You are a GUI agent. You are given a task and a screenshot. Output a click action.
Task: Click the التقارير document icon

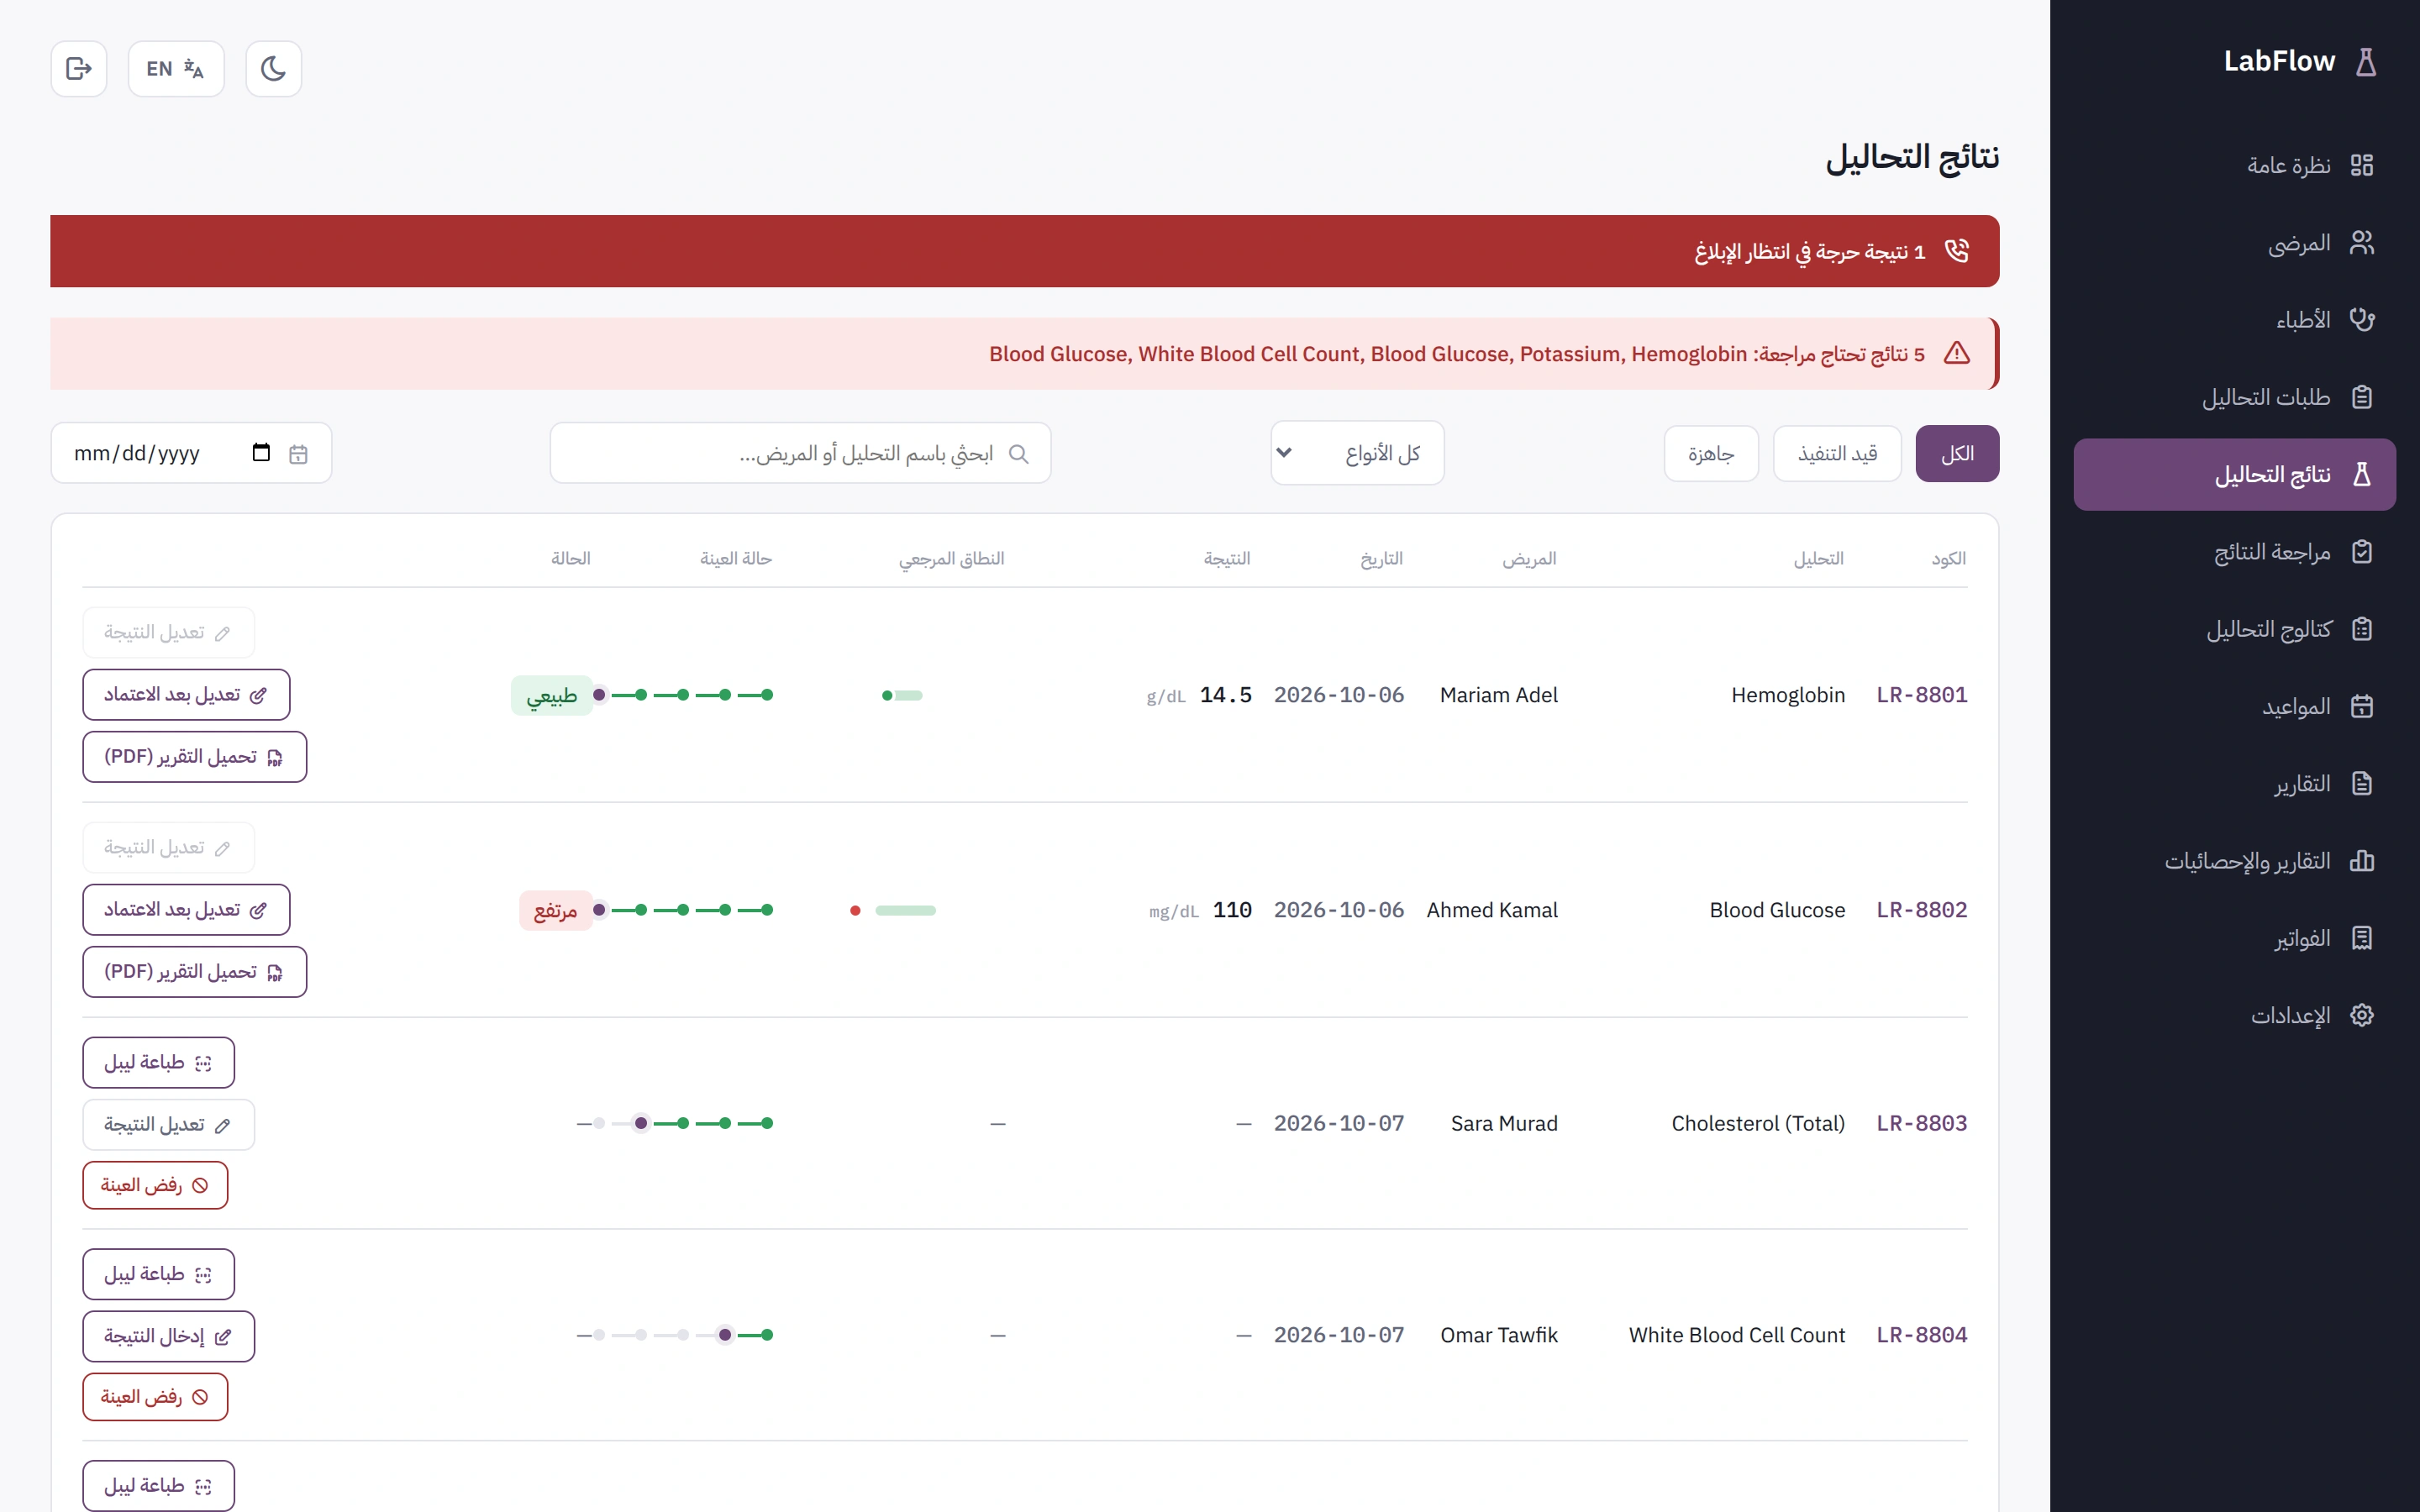point(2362,784)
